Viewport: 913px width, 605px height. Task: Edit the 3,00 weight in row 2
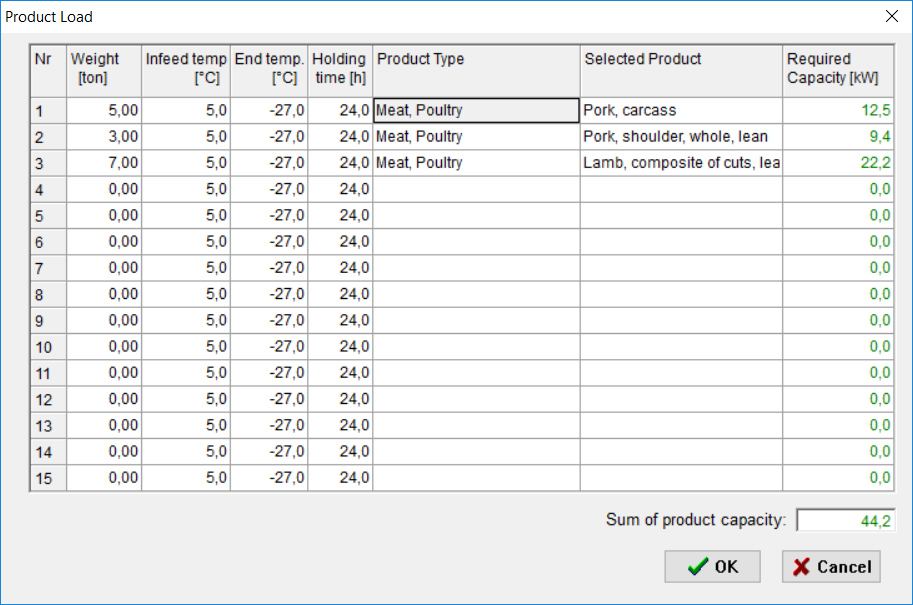tap(104, 137)
